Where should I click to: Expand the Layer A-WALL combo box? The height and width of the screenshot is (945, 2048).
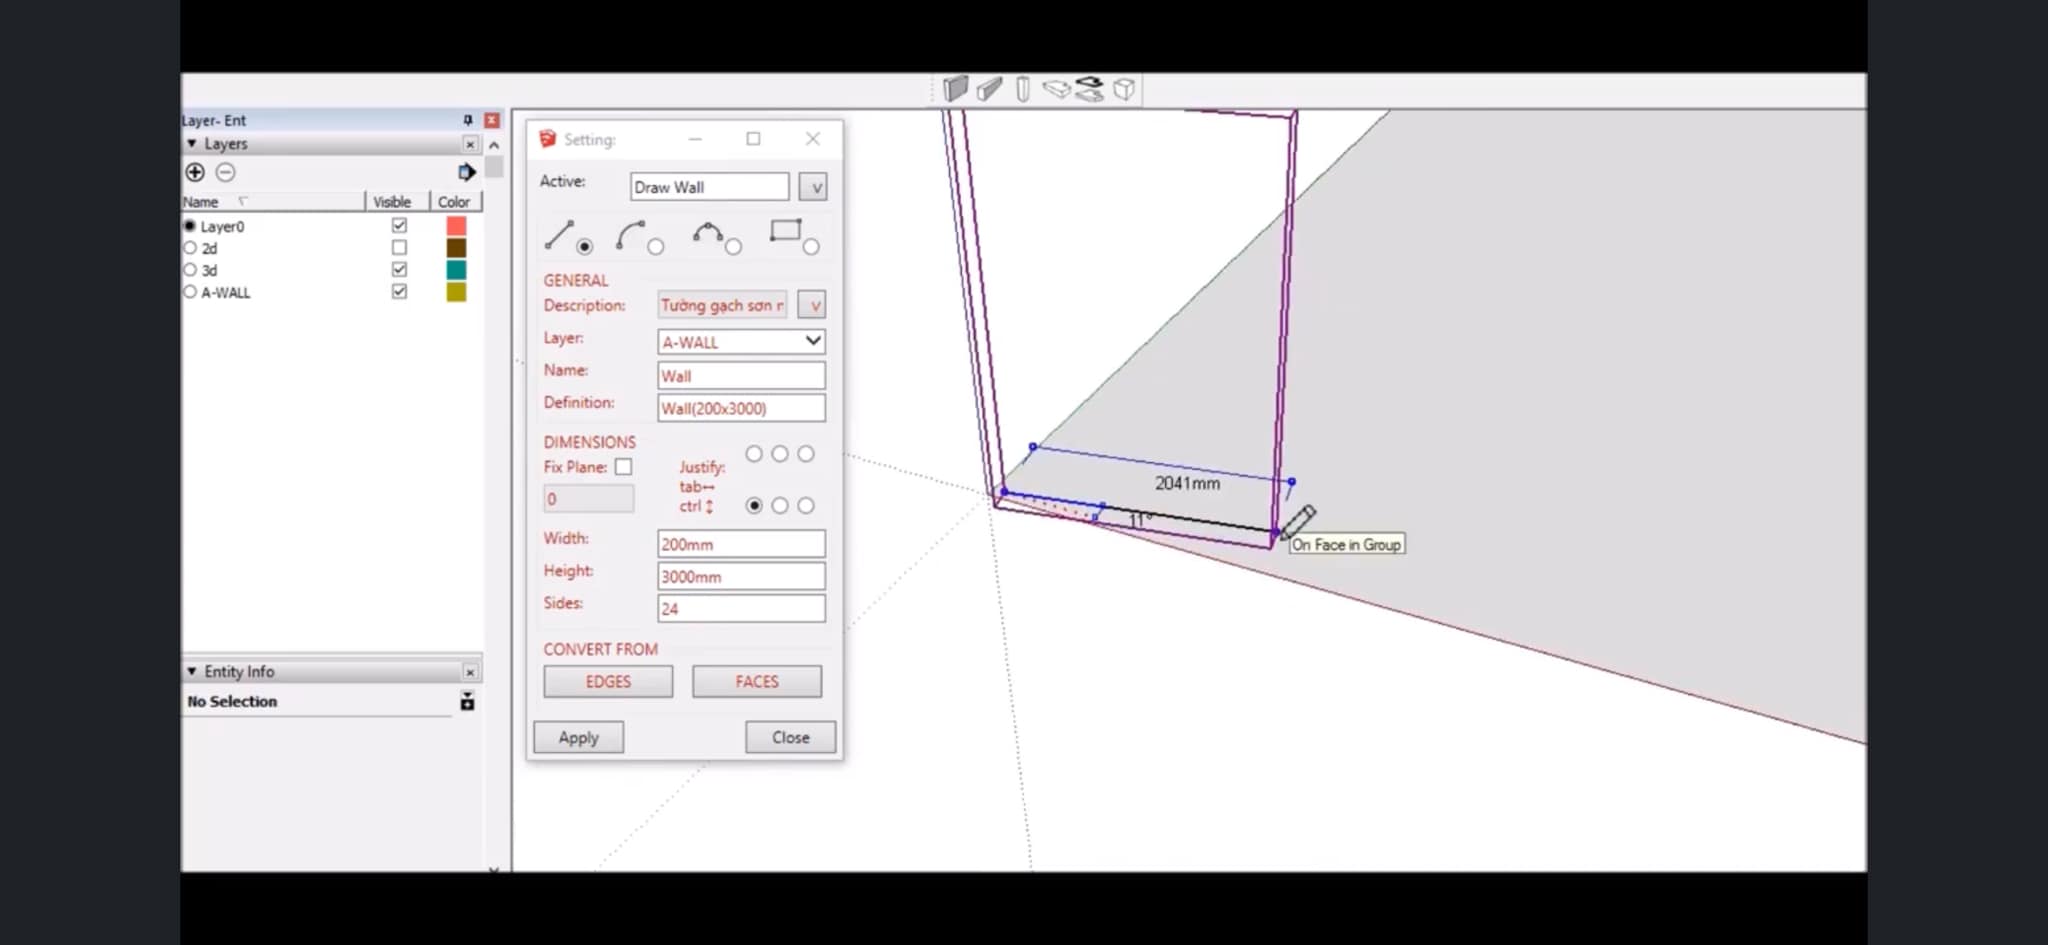[x=741, y=342]
